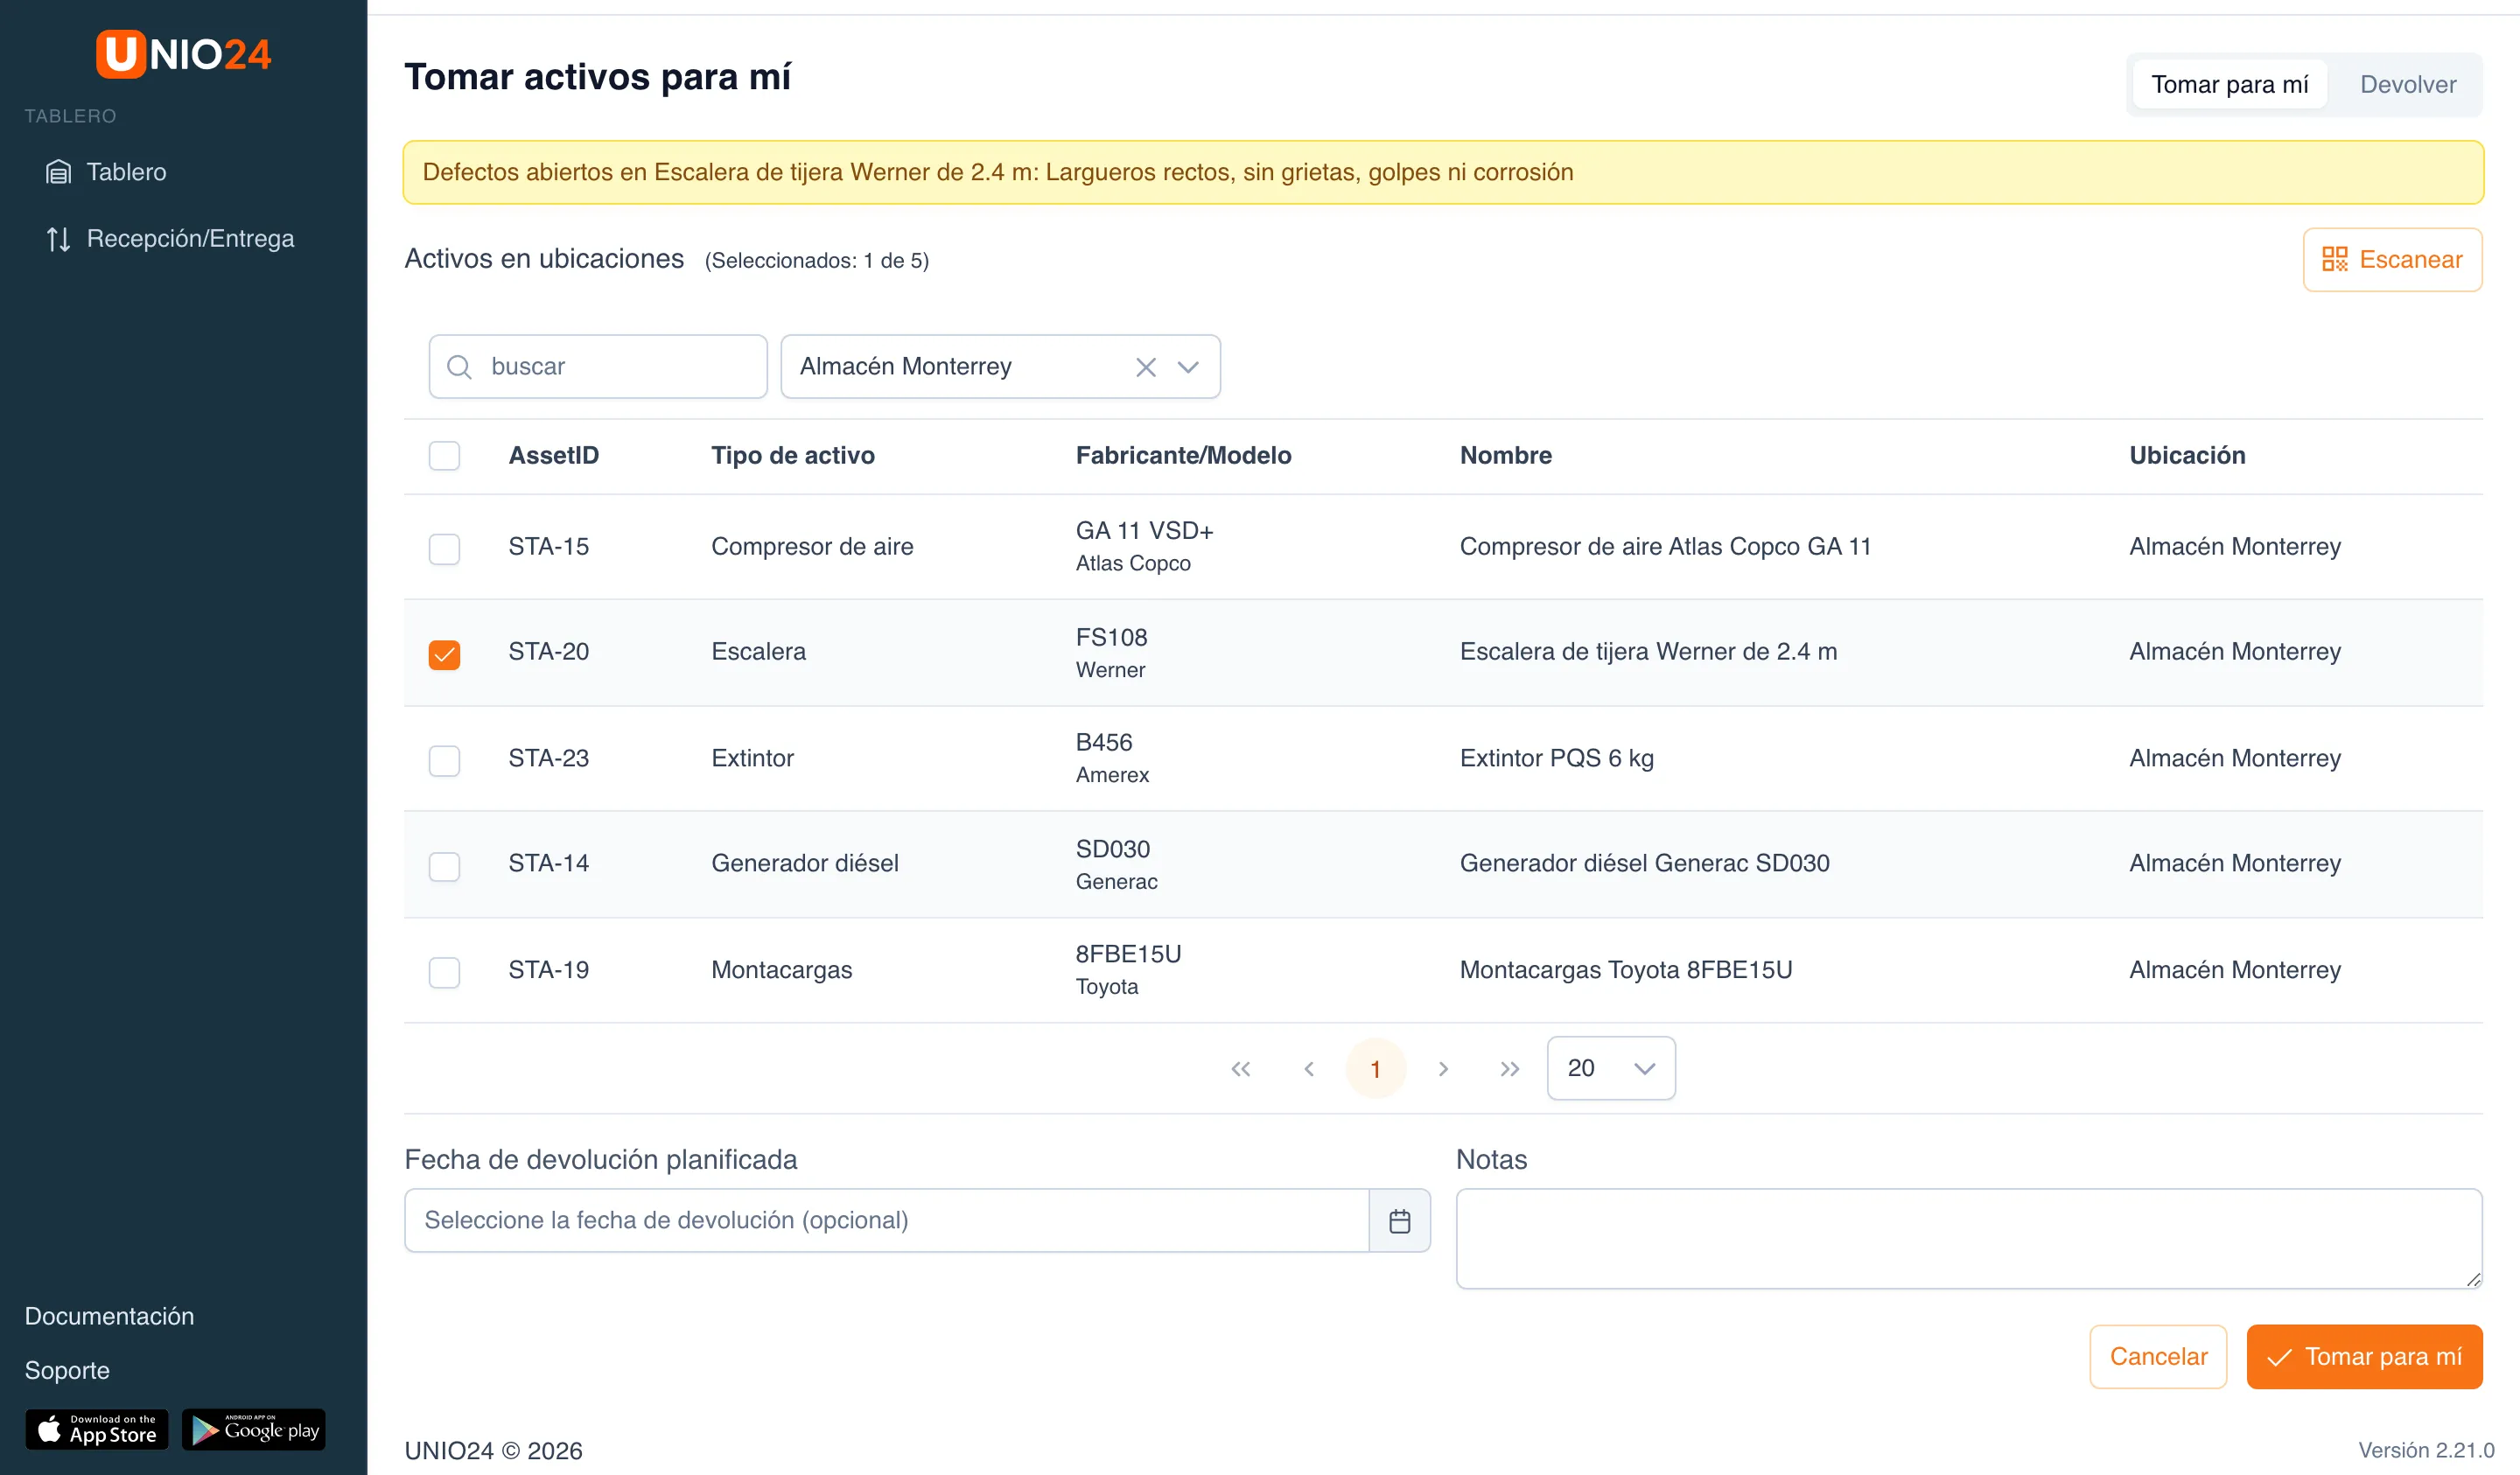Check the STA-15 Compresor de aire row
Image resolution: width=2520 pixels, height=1475 pixels.
(444, 548)
